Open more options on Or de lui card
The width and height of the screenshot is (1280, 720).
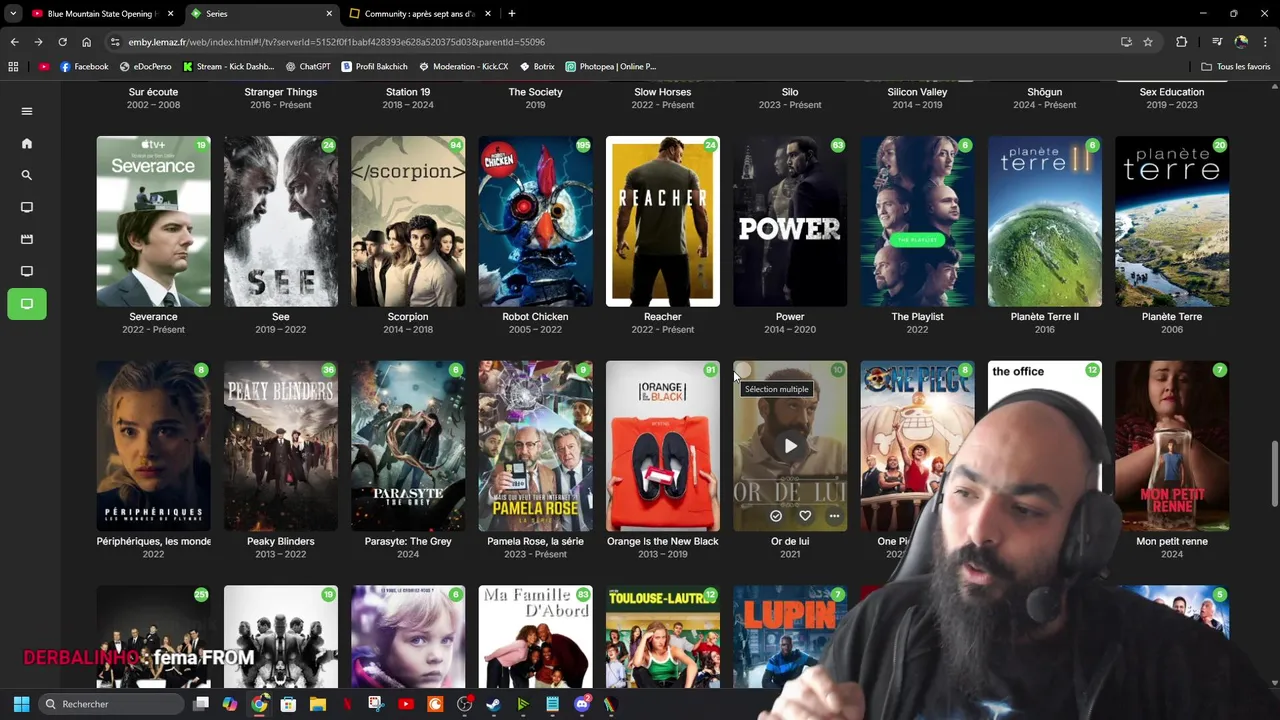pyautogui.click(x=834, y=516)
